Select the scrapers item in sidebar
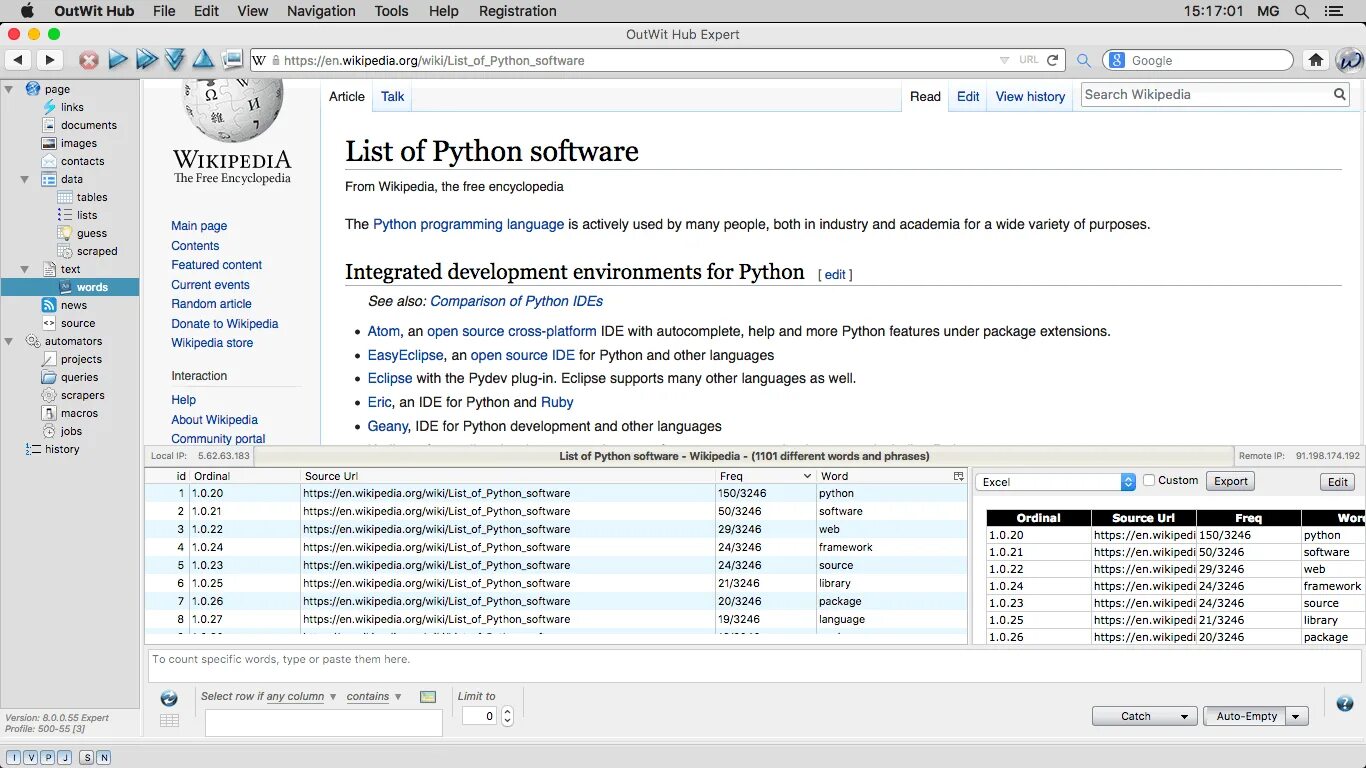This screenshot has height=768, width=1366. [x=82, y=395]
